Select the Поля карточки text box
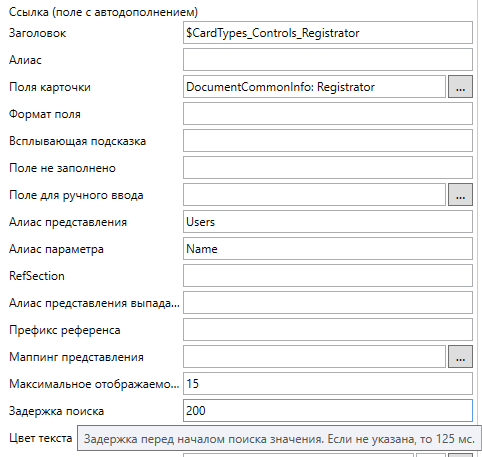 [x=314, y=87]
